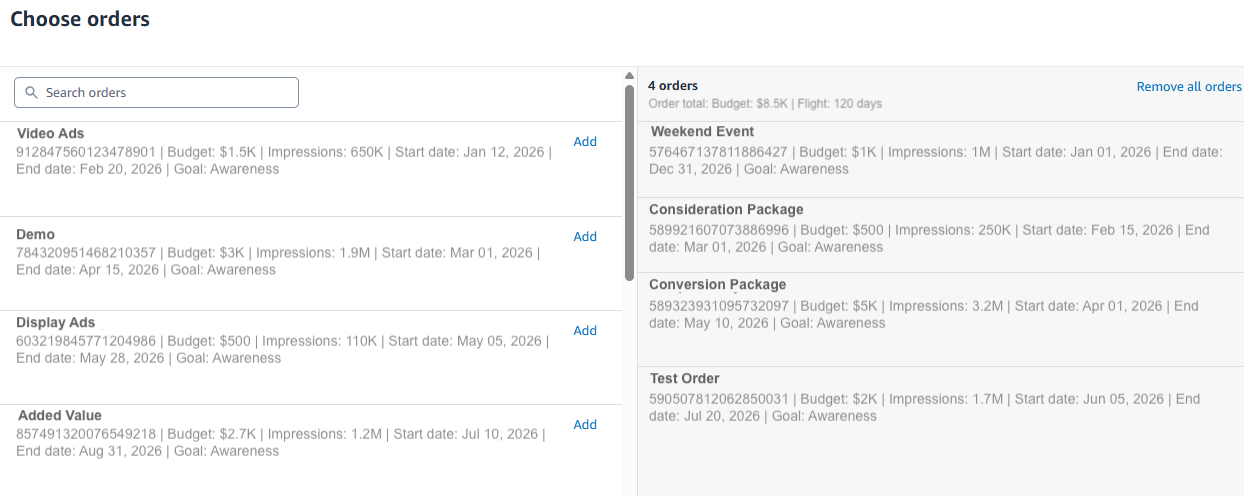Add the Added Value order

coord(585,425)
